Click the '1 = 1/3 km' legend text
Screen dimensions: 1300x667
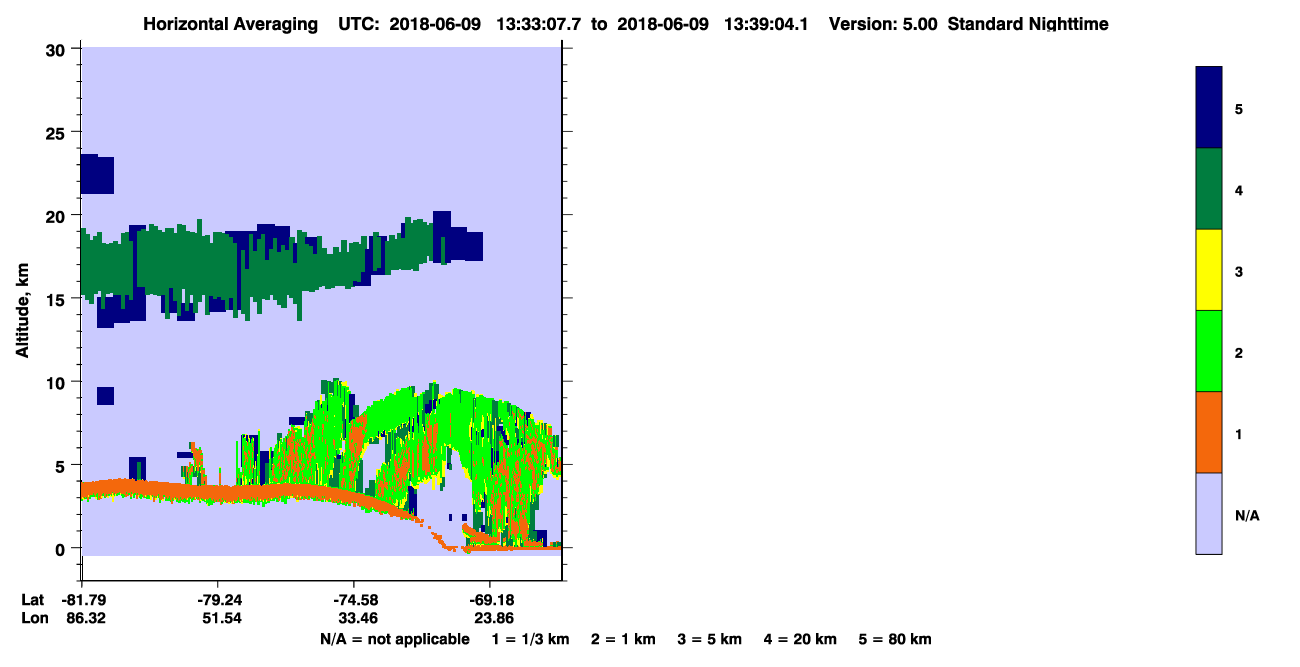[531, 639]
